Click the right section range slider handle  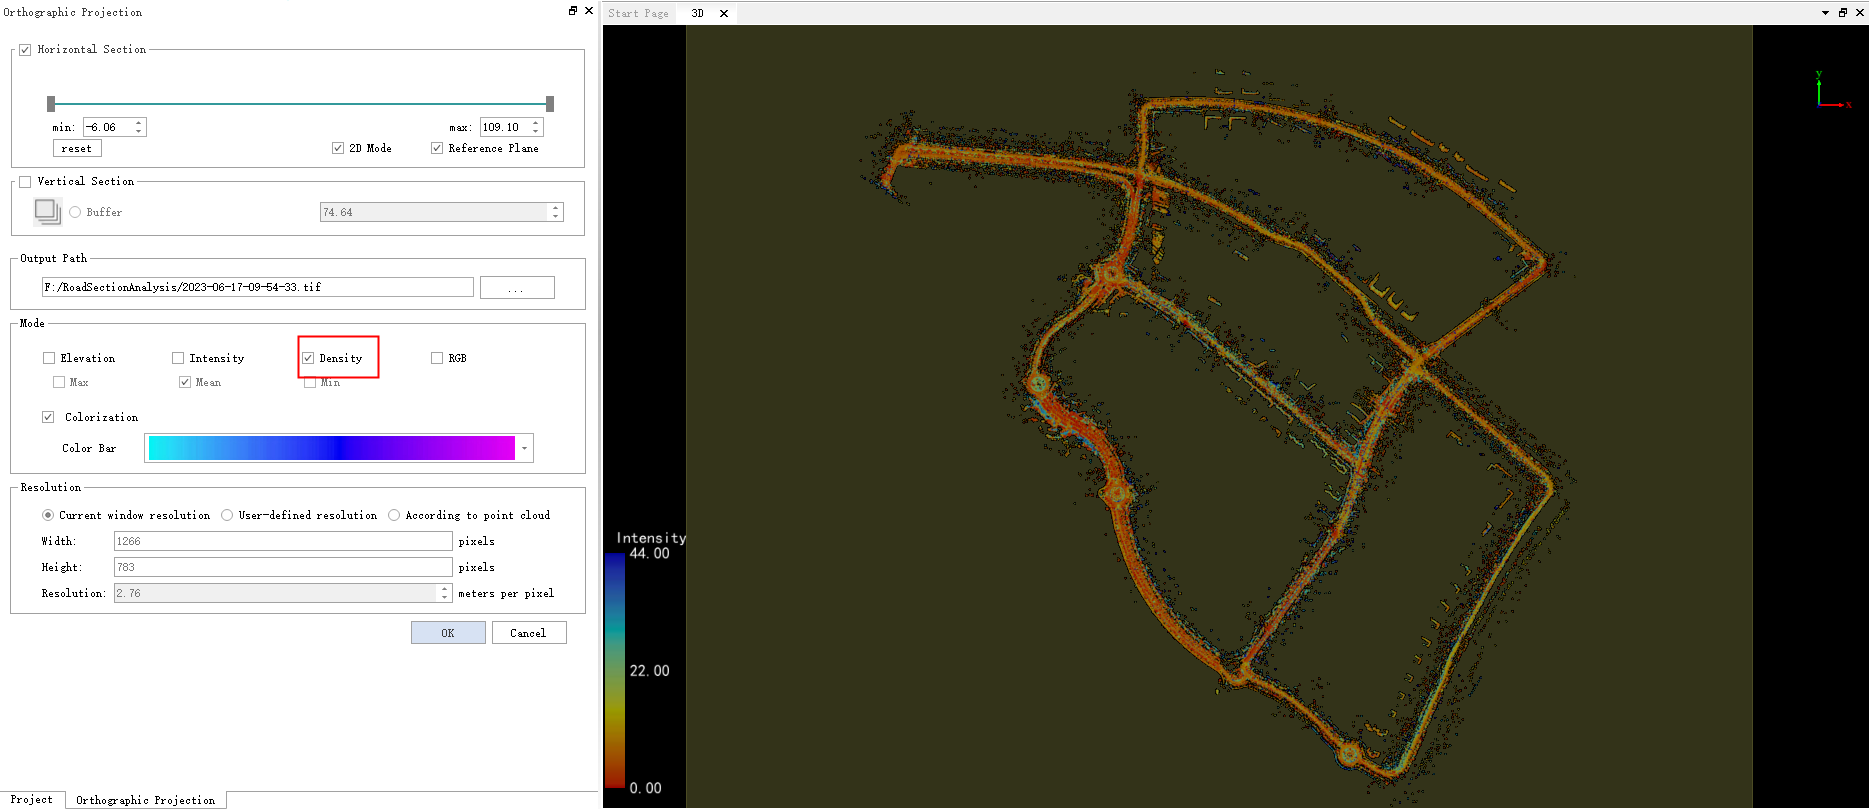point(550,103)
